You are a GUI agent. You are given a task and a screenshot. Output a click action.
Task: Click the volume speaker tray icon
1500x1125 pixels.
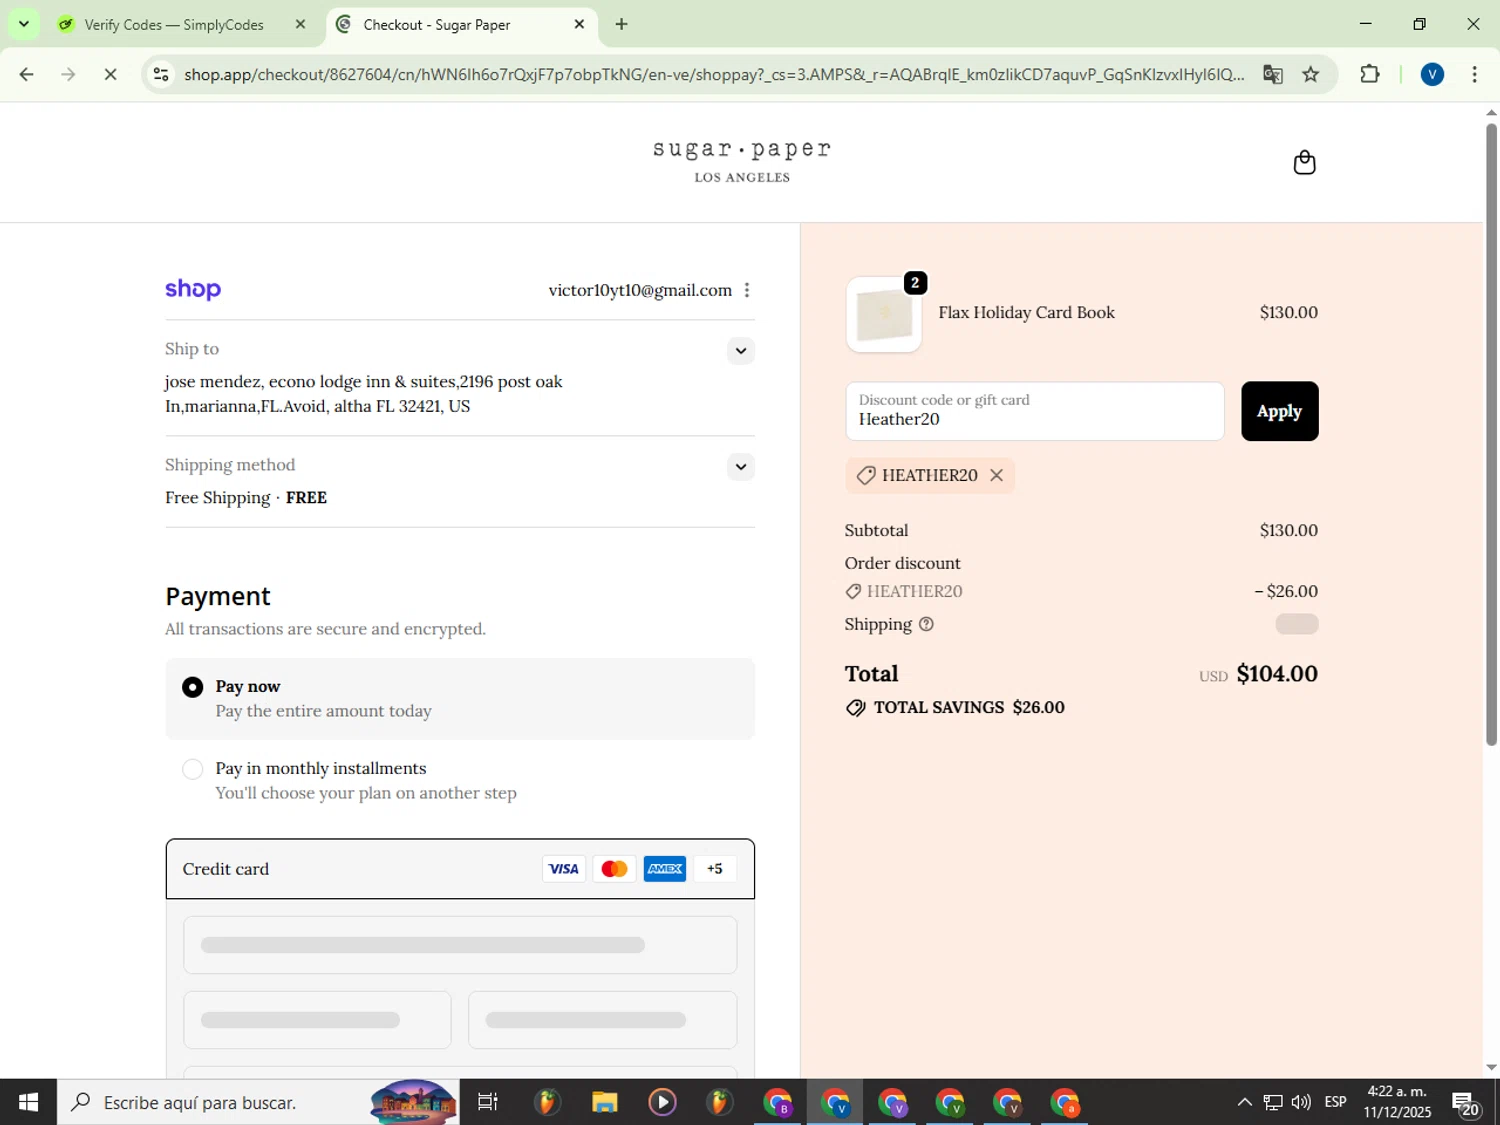click(x=1300, y=1102)
